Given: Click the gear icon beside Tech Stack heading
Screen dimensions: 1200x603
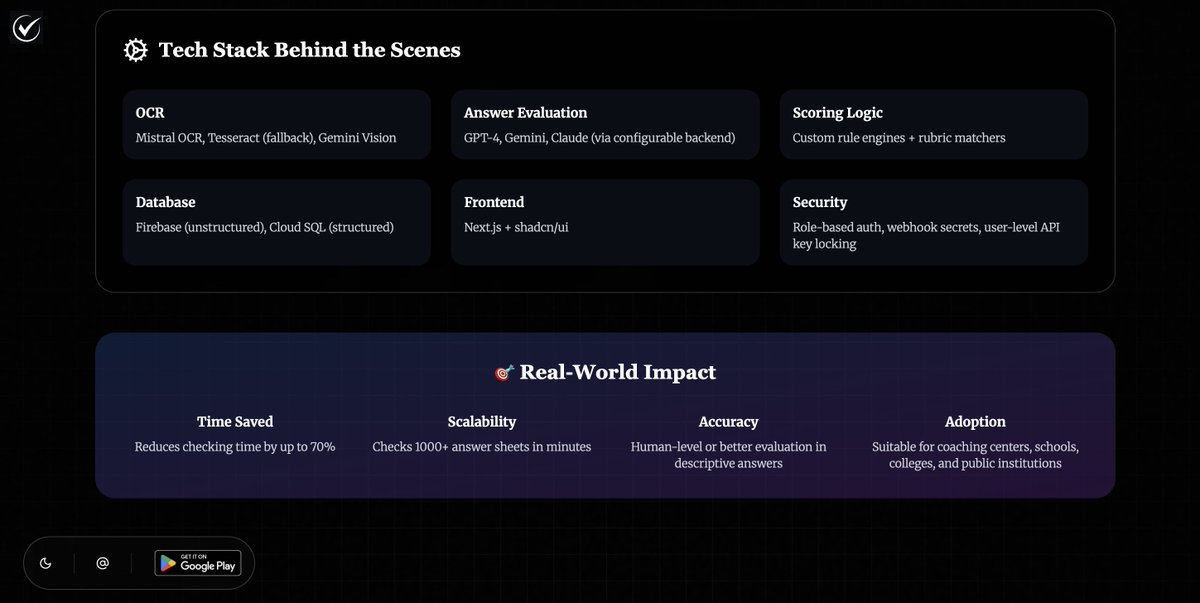Looking at the screenshot, I should click(135, 50).
